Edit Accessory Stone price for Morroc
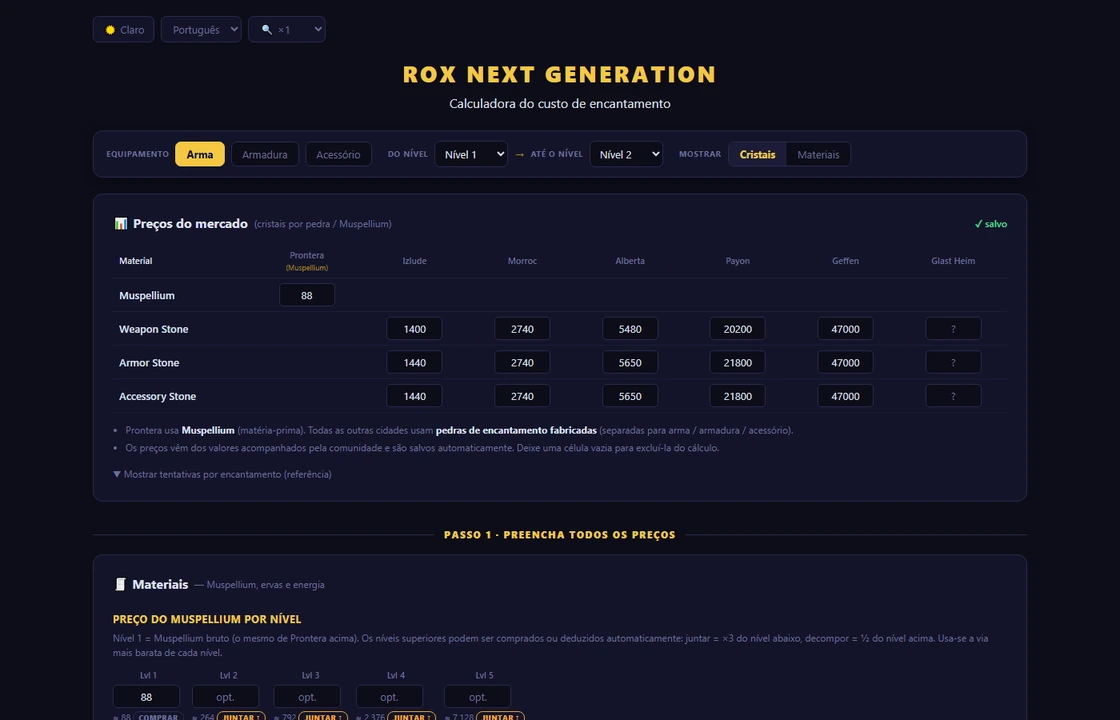1120x720 pixels. (x=522, y=396)
